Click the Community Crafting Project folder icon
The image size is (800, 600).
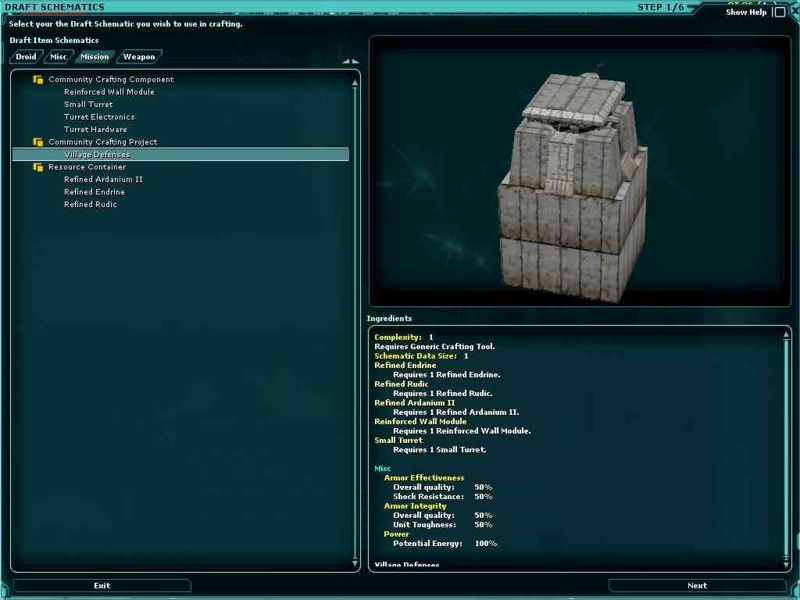(38, 142)
